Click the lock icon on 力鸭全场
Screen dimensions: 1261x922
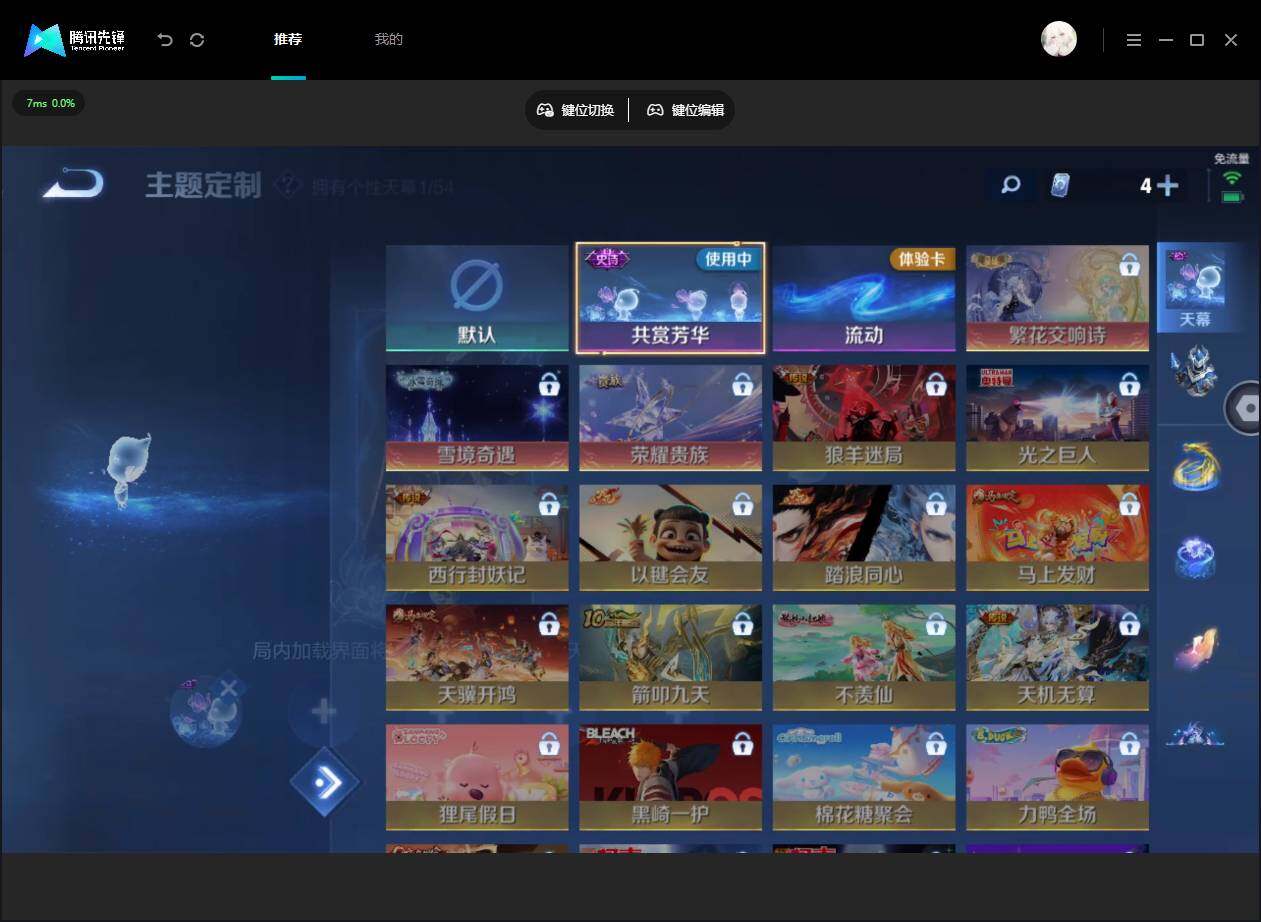point(1129,744)
